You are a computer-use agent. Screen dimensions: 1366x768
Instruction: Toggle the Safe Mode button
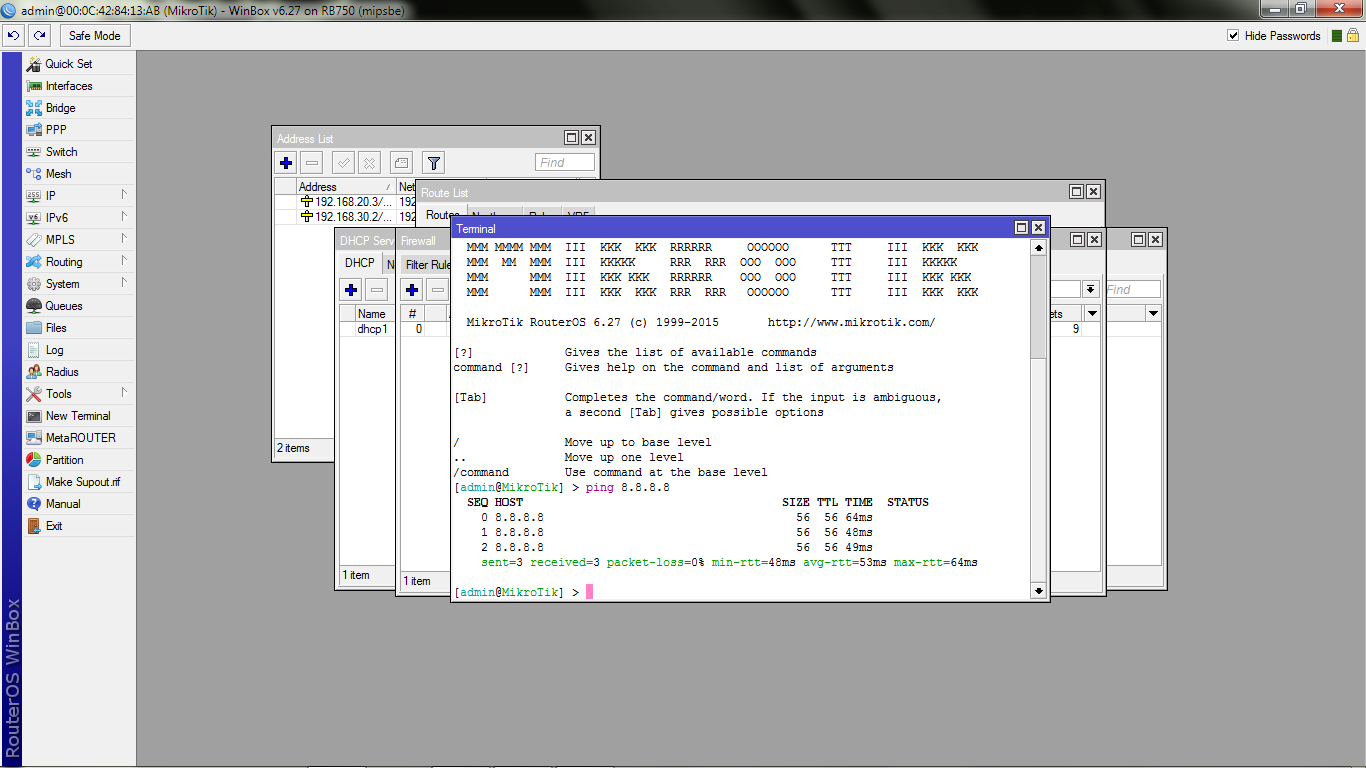94,36
